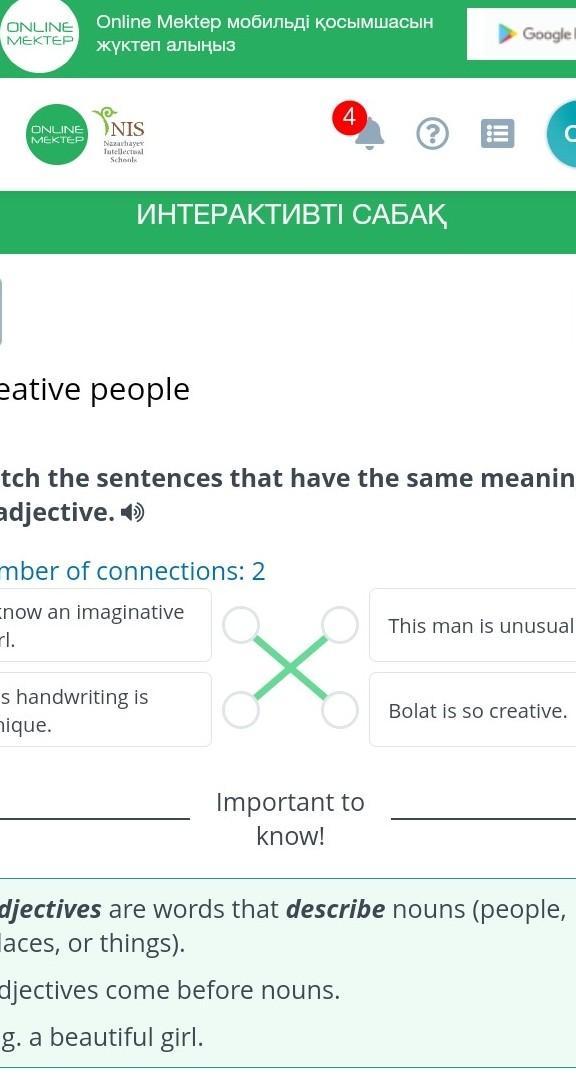The image size is (576, 1080).
Task: Click the Google Play download button
Action: tap(522, 34)
